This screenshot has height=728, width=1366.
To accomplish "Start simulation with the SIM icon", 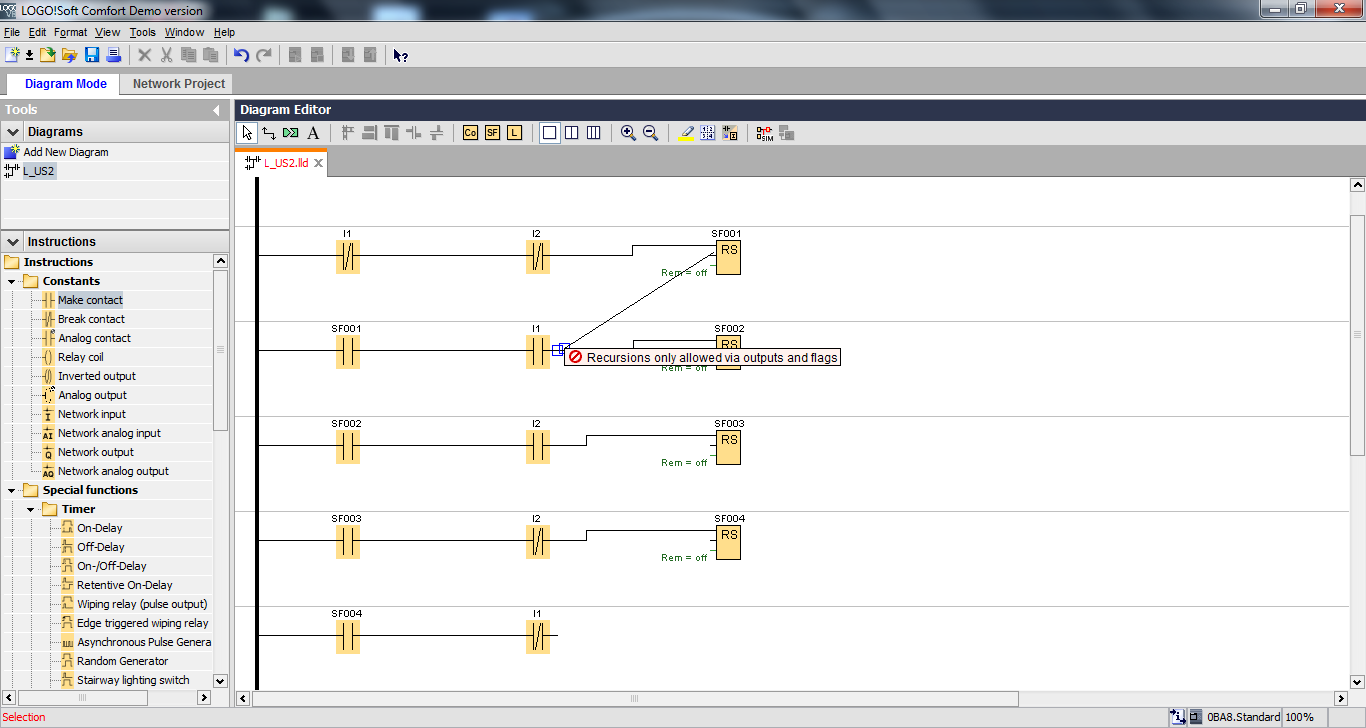I will (765, 132).
